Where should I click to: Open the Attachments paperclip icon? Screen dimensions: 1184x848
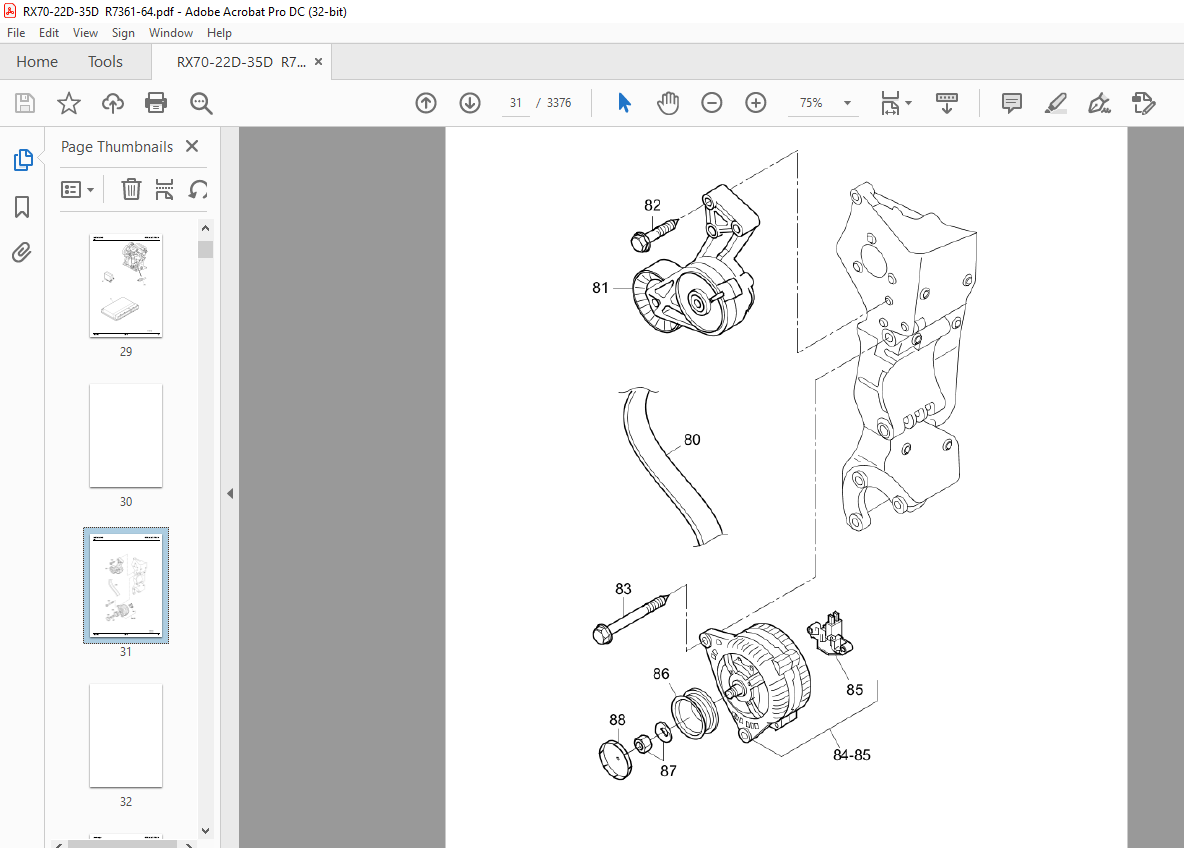click(22, 252)
